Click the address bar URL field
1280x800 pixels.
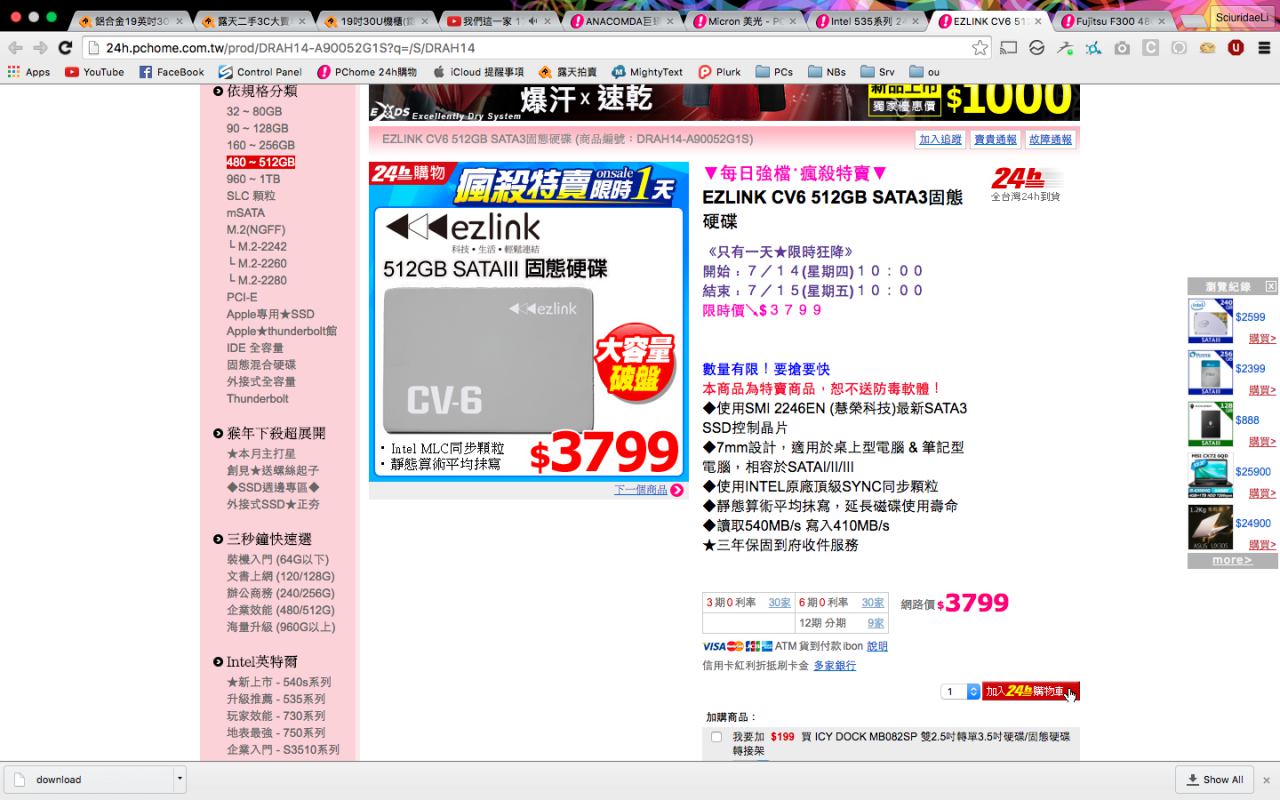coord(530,47)
